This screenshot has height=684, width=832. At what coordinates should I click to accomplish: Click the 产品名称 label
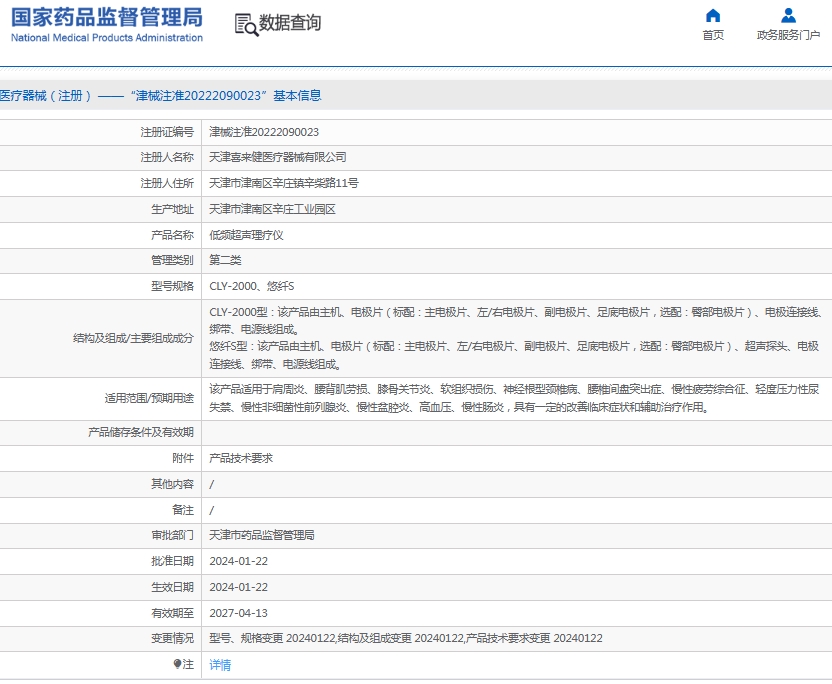click(172, 235)
